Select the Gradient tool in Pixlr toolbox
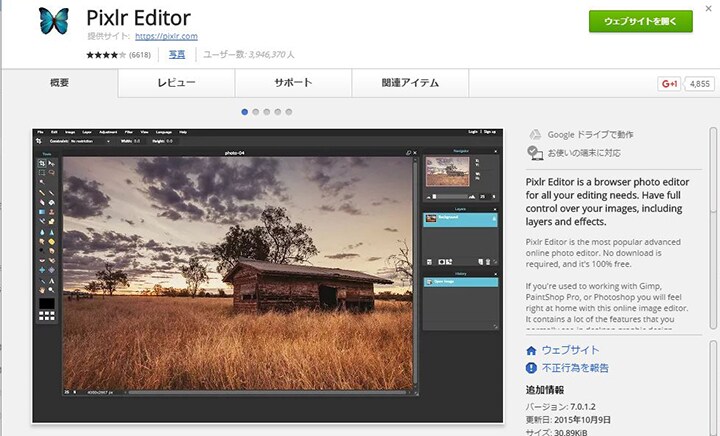Image resolution: width=720 pixels, height=436 pixels. click(42, 212)
